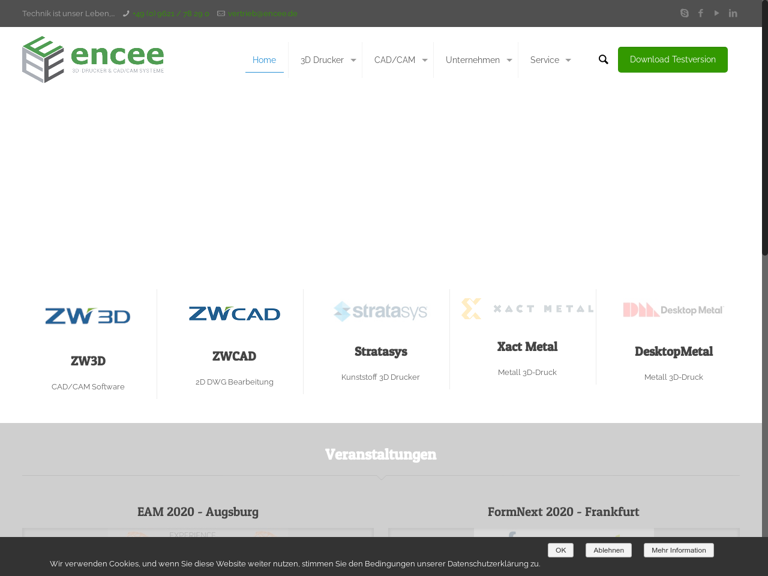Open the Facebook icon in top bar
Viewport: 768px width, 576px height.
coord(700,13)
